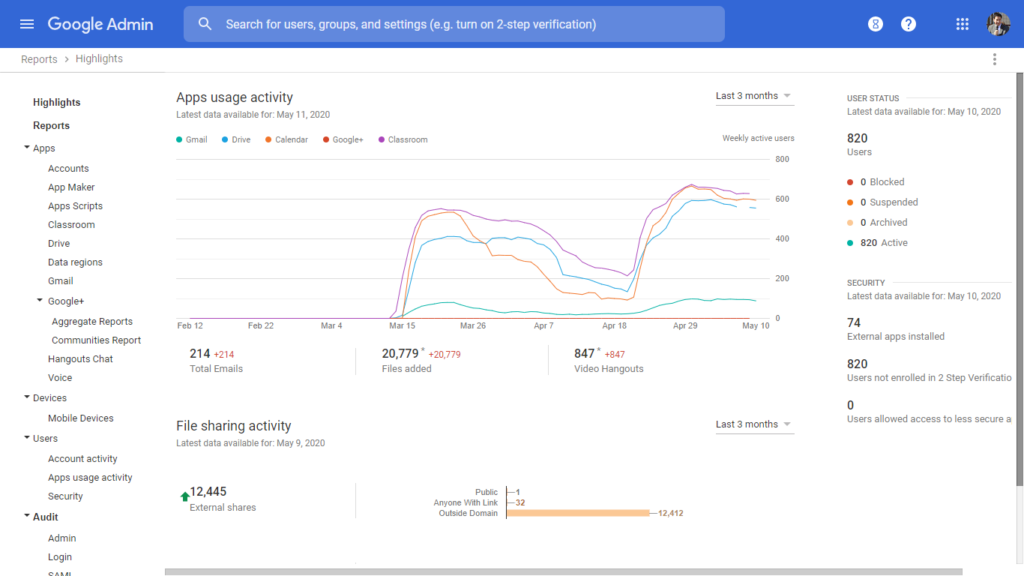Click the 0 Suspended status row
This screenshot has width=1024, height=576.
[882, 202]
